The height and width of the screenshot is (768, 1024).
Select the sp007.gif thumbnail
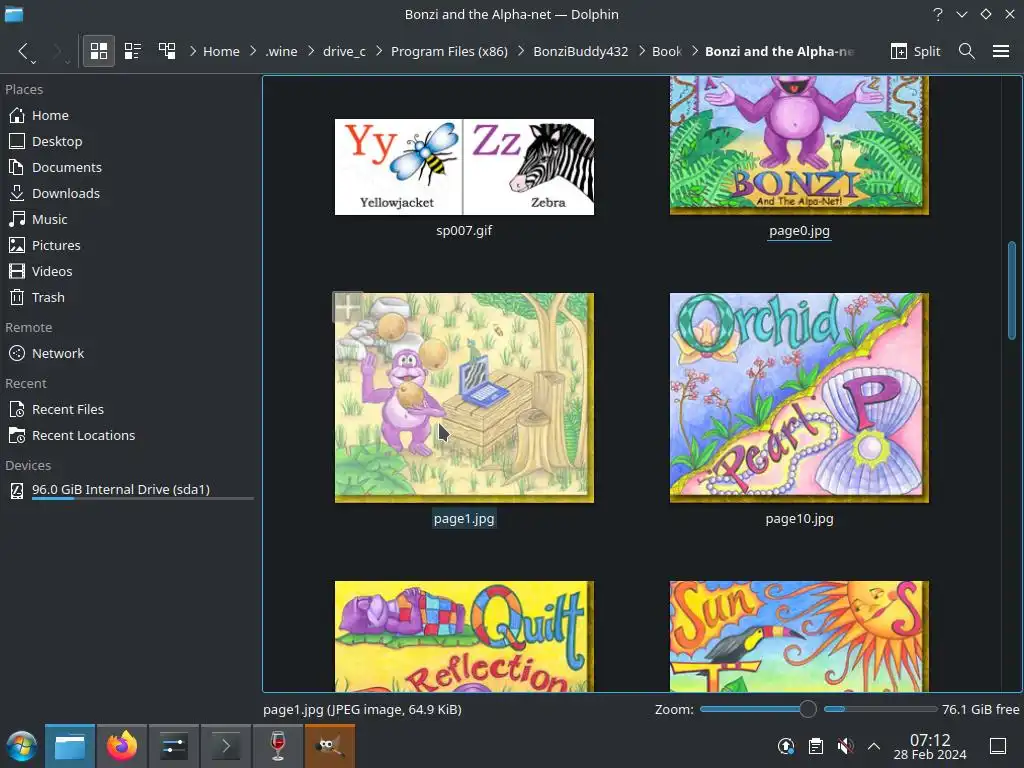464,167
